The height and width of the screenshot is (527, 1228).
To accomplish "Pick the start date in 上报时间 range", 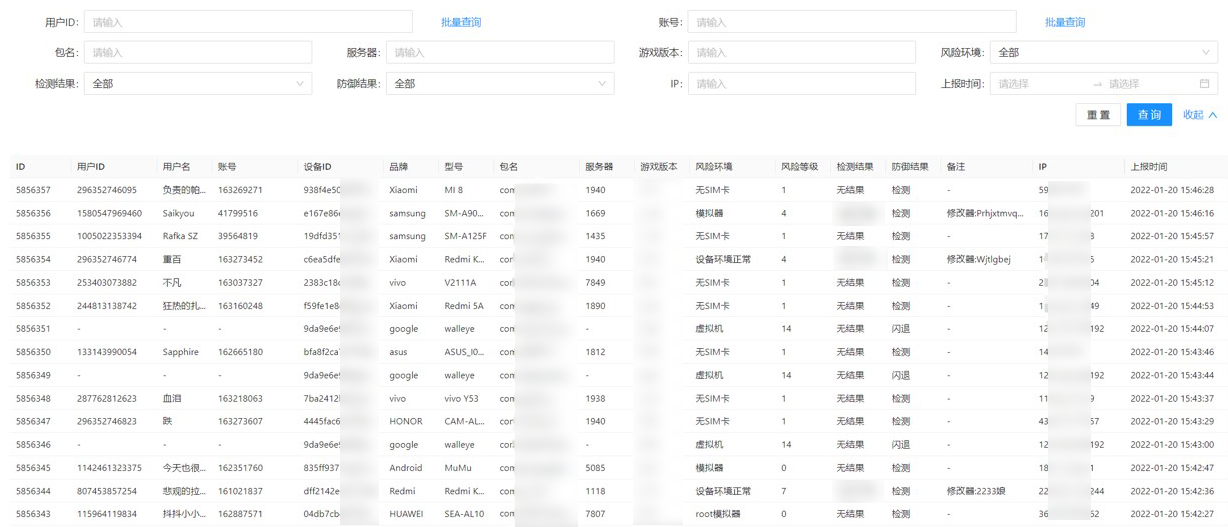I will tap(1039, 84).
